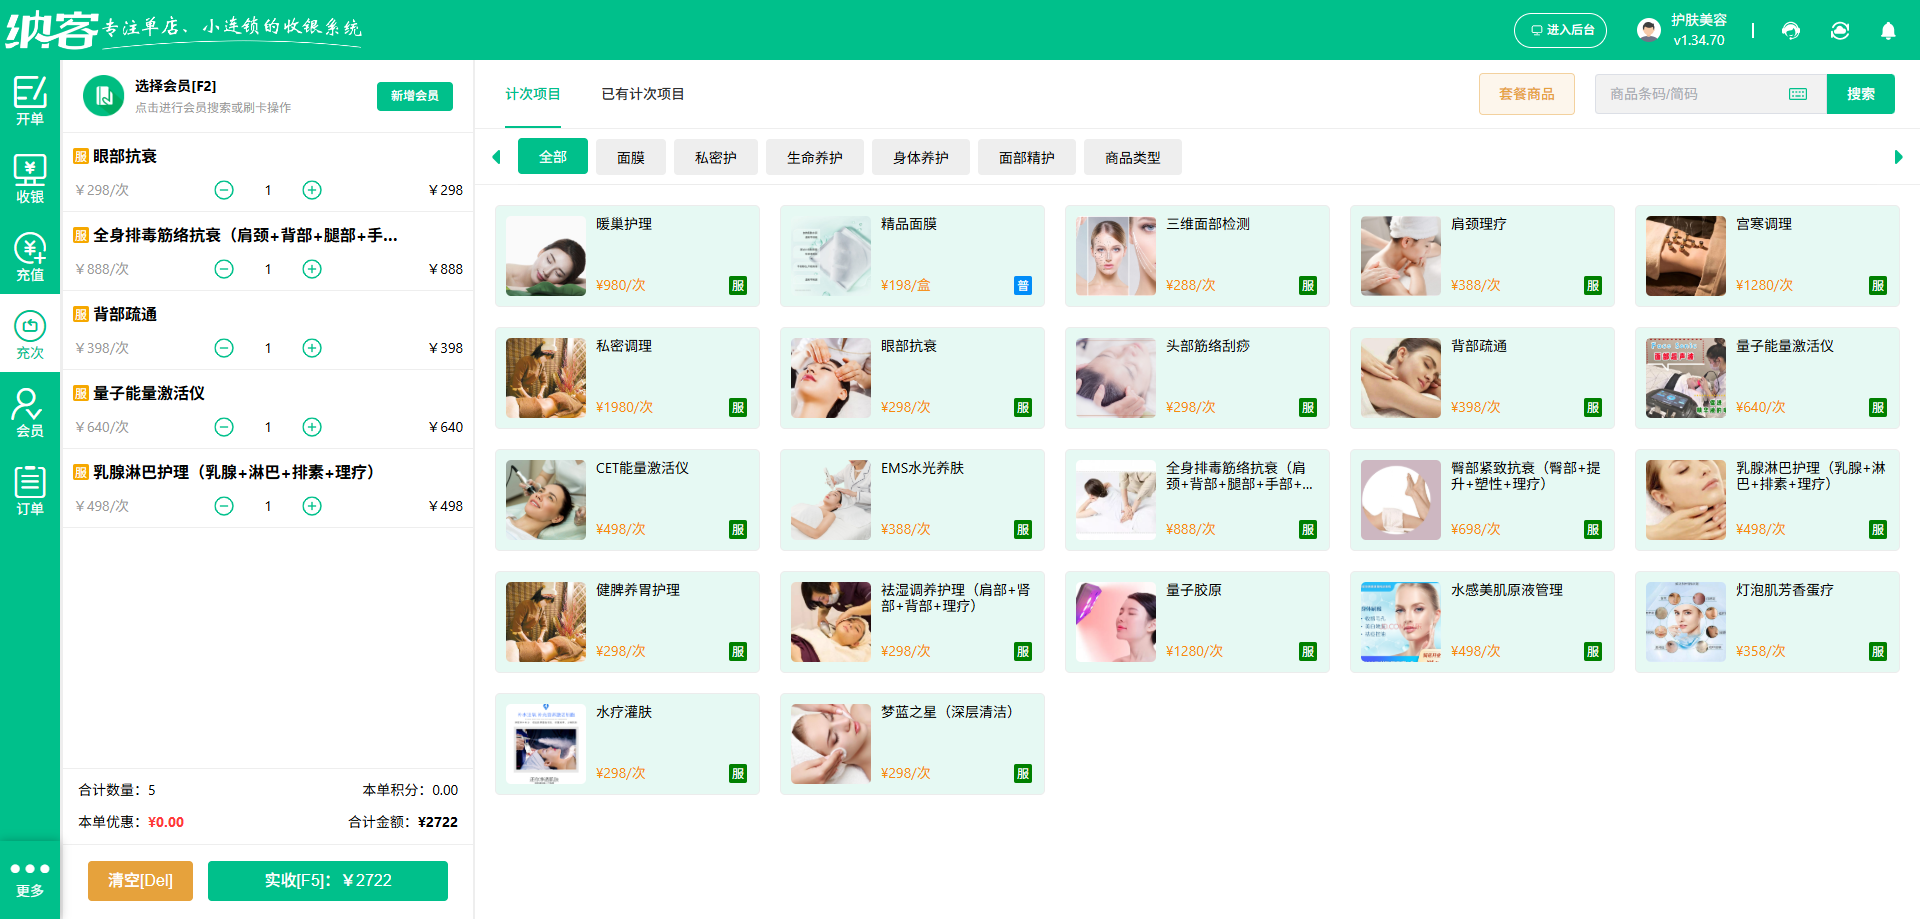Screen dimensions: 1920x919
Task: Show previous categories with left arrow
Action: (496, 157)
